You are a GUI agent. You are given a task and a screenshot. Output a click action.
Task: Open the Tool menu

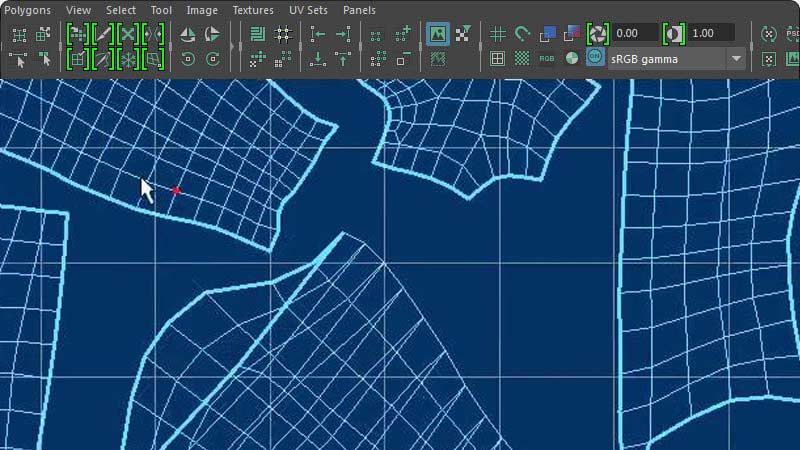click(161, 10)
